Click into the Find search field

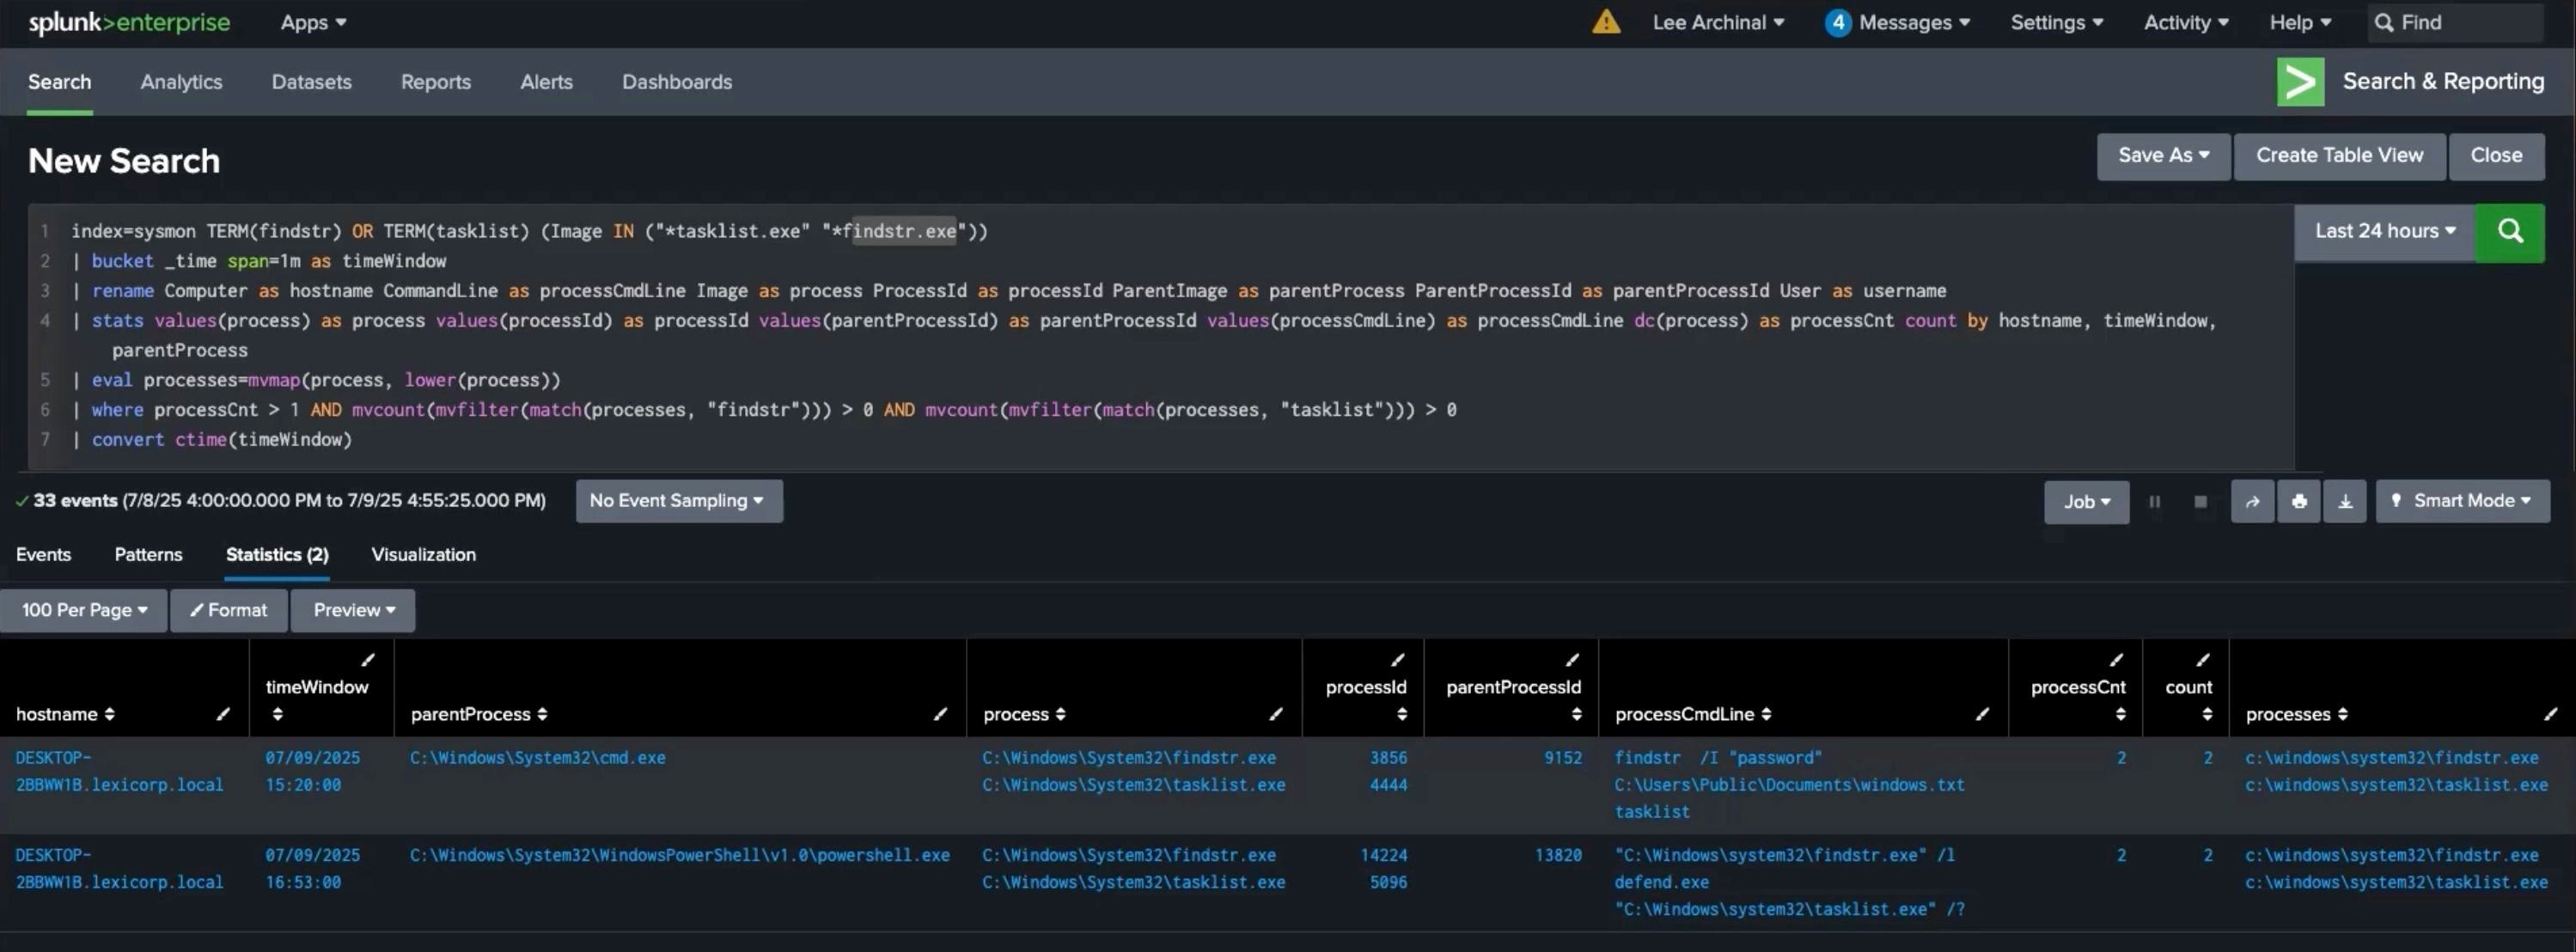coord(2454,22)
